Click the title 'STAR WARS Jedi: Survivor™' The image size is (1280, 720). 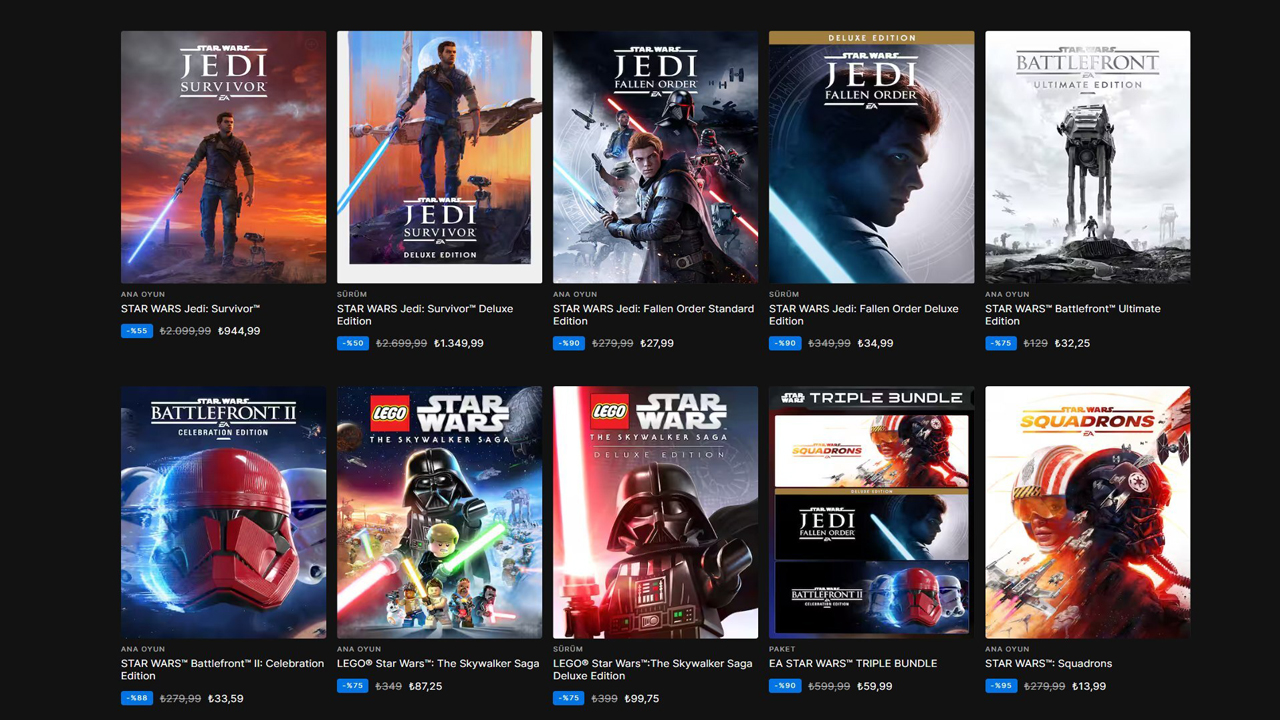point(190,309)
